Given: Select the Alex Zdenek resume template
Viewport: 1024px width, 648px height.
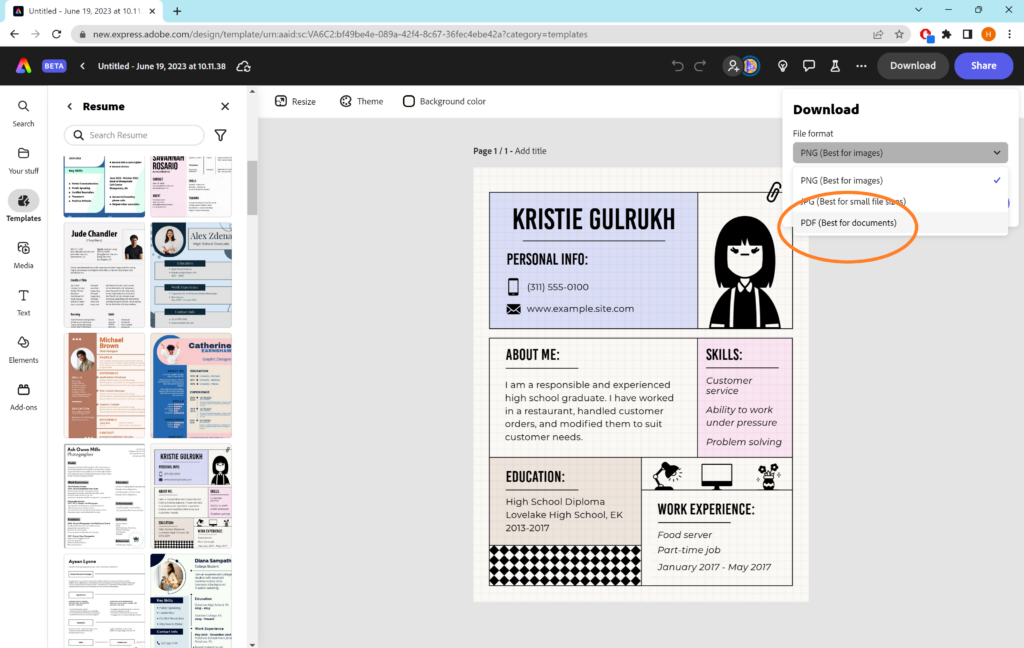Looking at the screenshot, I should [x=191, y=275].
